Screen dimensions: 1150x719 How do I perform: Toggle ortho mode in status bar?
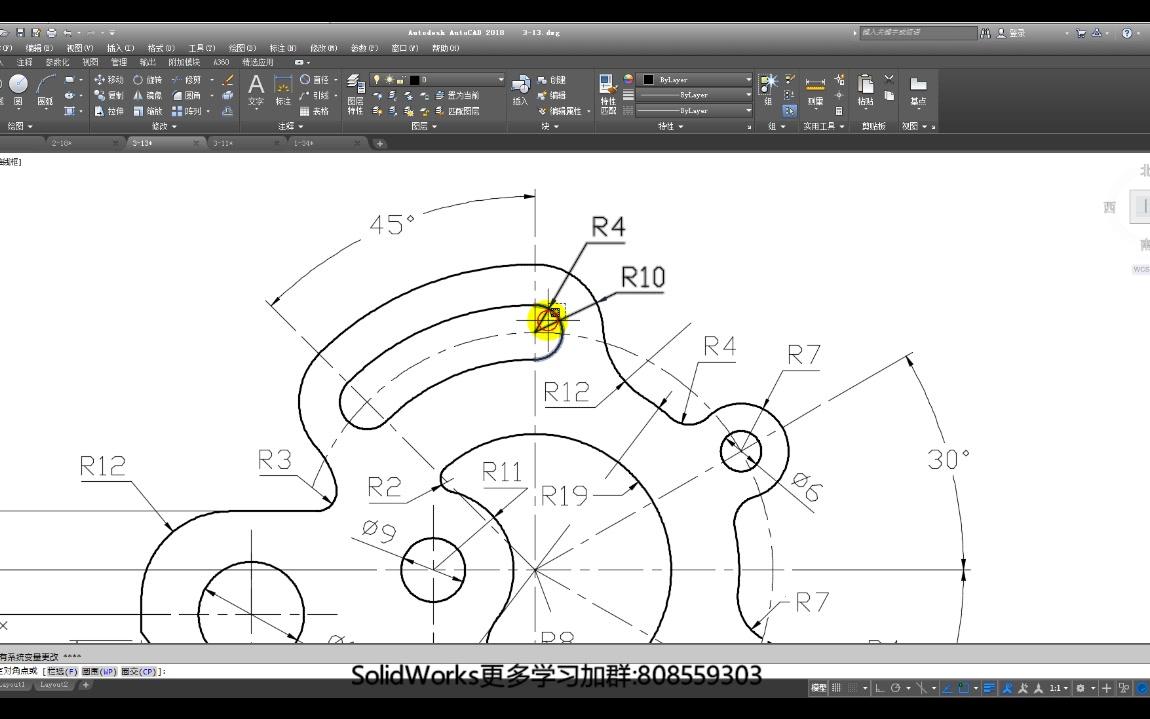pyautogui.click(x=879, y=687)
